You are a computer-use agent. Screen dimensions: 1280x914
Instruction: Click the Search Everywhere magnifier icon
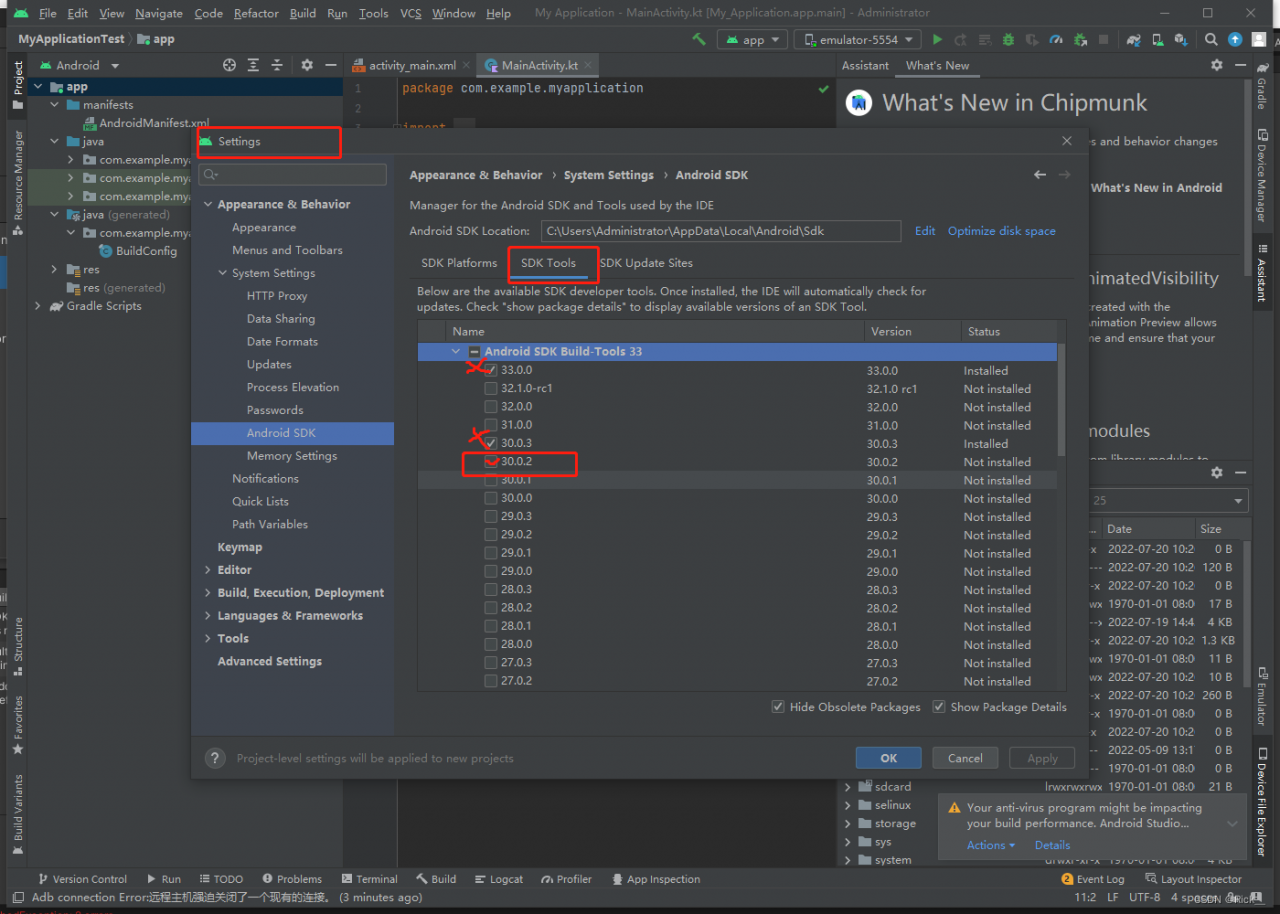point(1211,39)
